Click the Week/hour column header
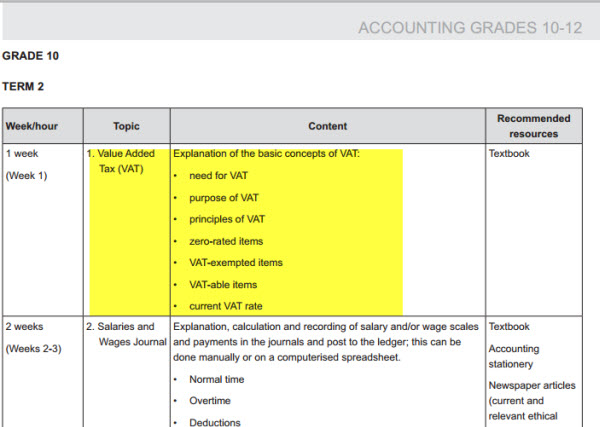600x427 pixels. [x=32, y=126]
